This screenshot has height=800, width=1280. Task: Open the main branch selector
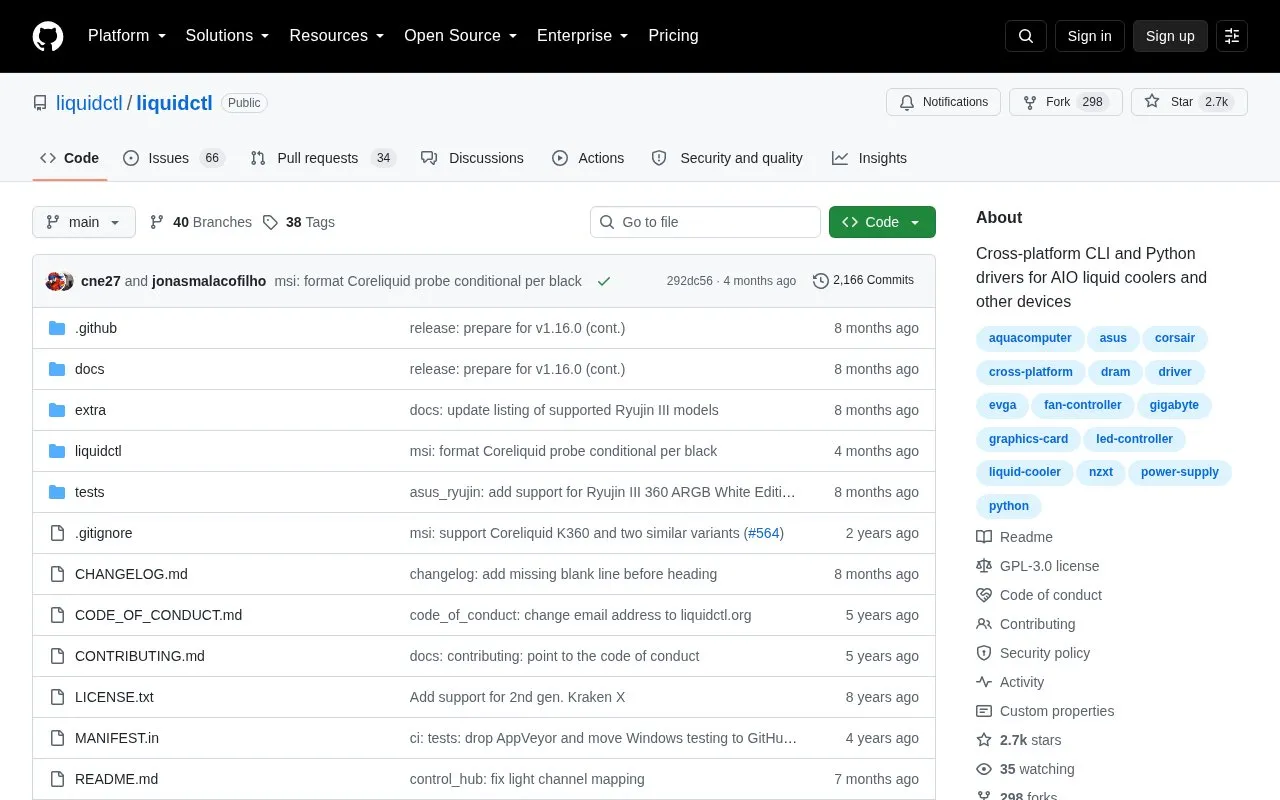tap(84, 222)
